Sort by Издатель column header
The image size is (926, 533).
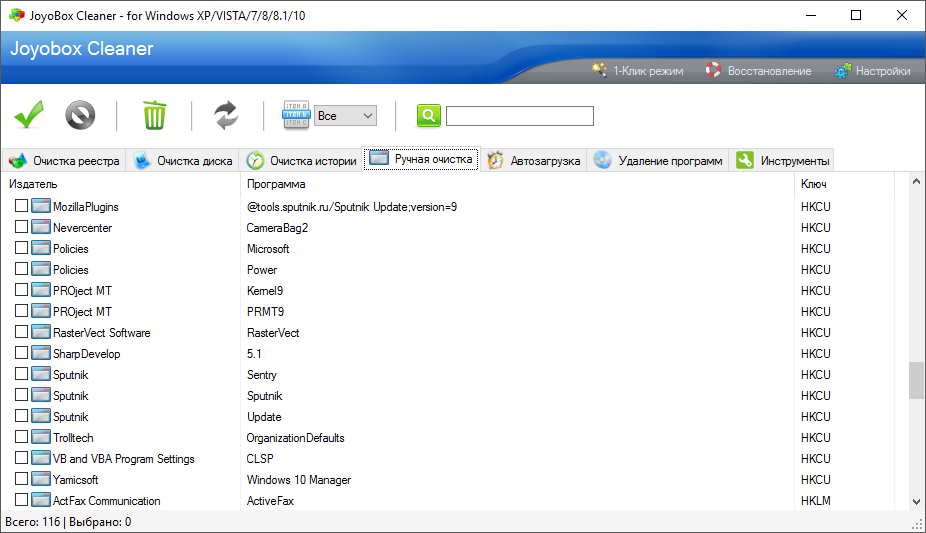pos(33,184)
